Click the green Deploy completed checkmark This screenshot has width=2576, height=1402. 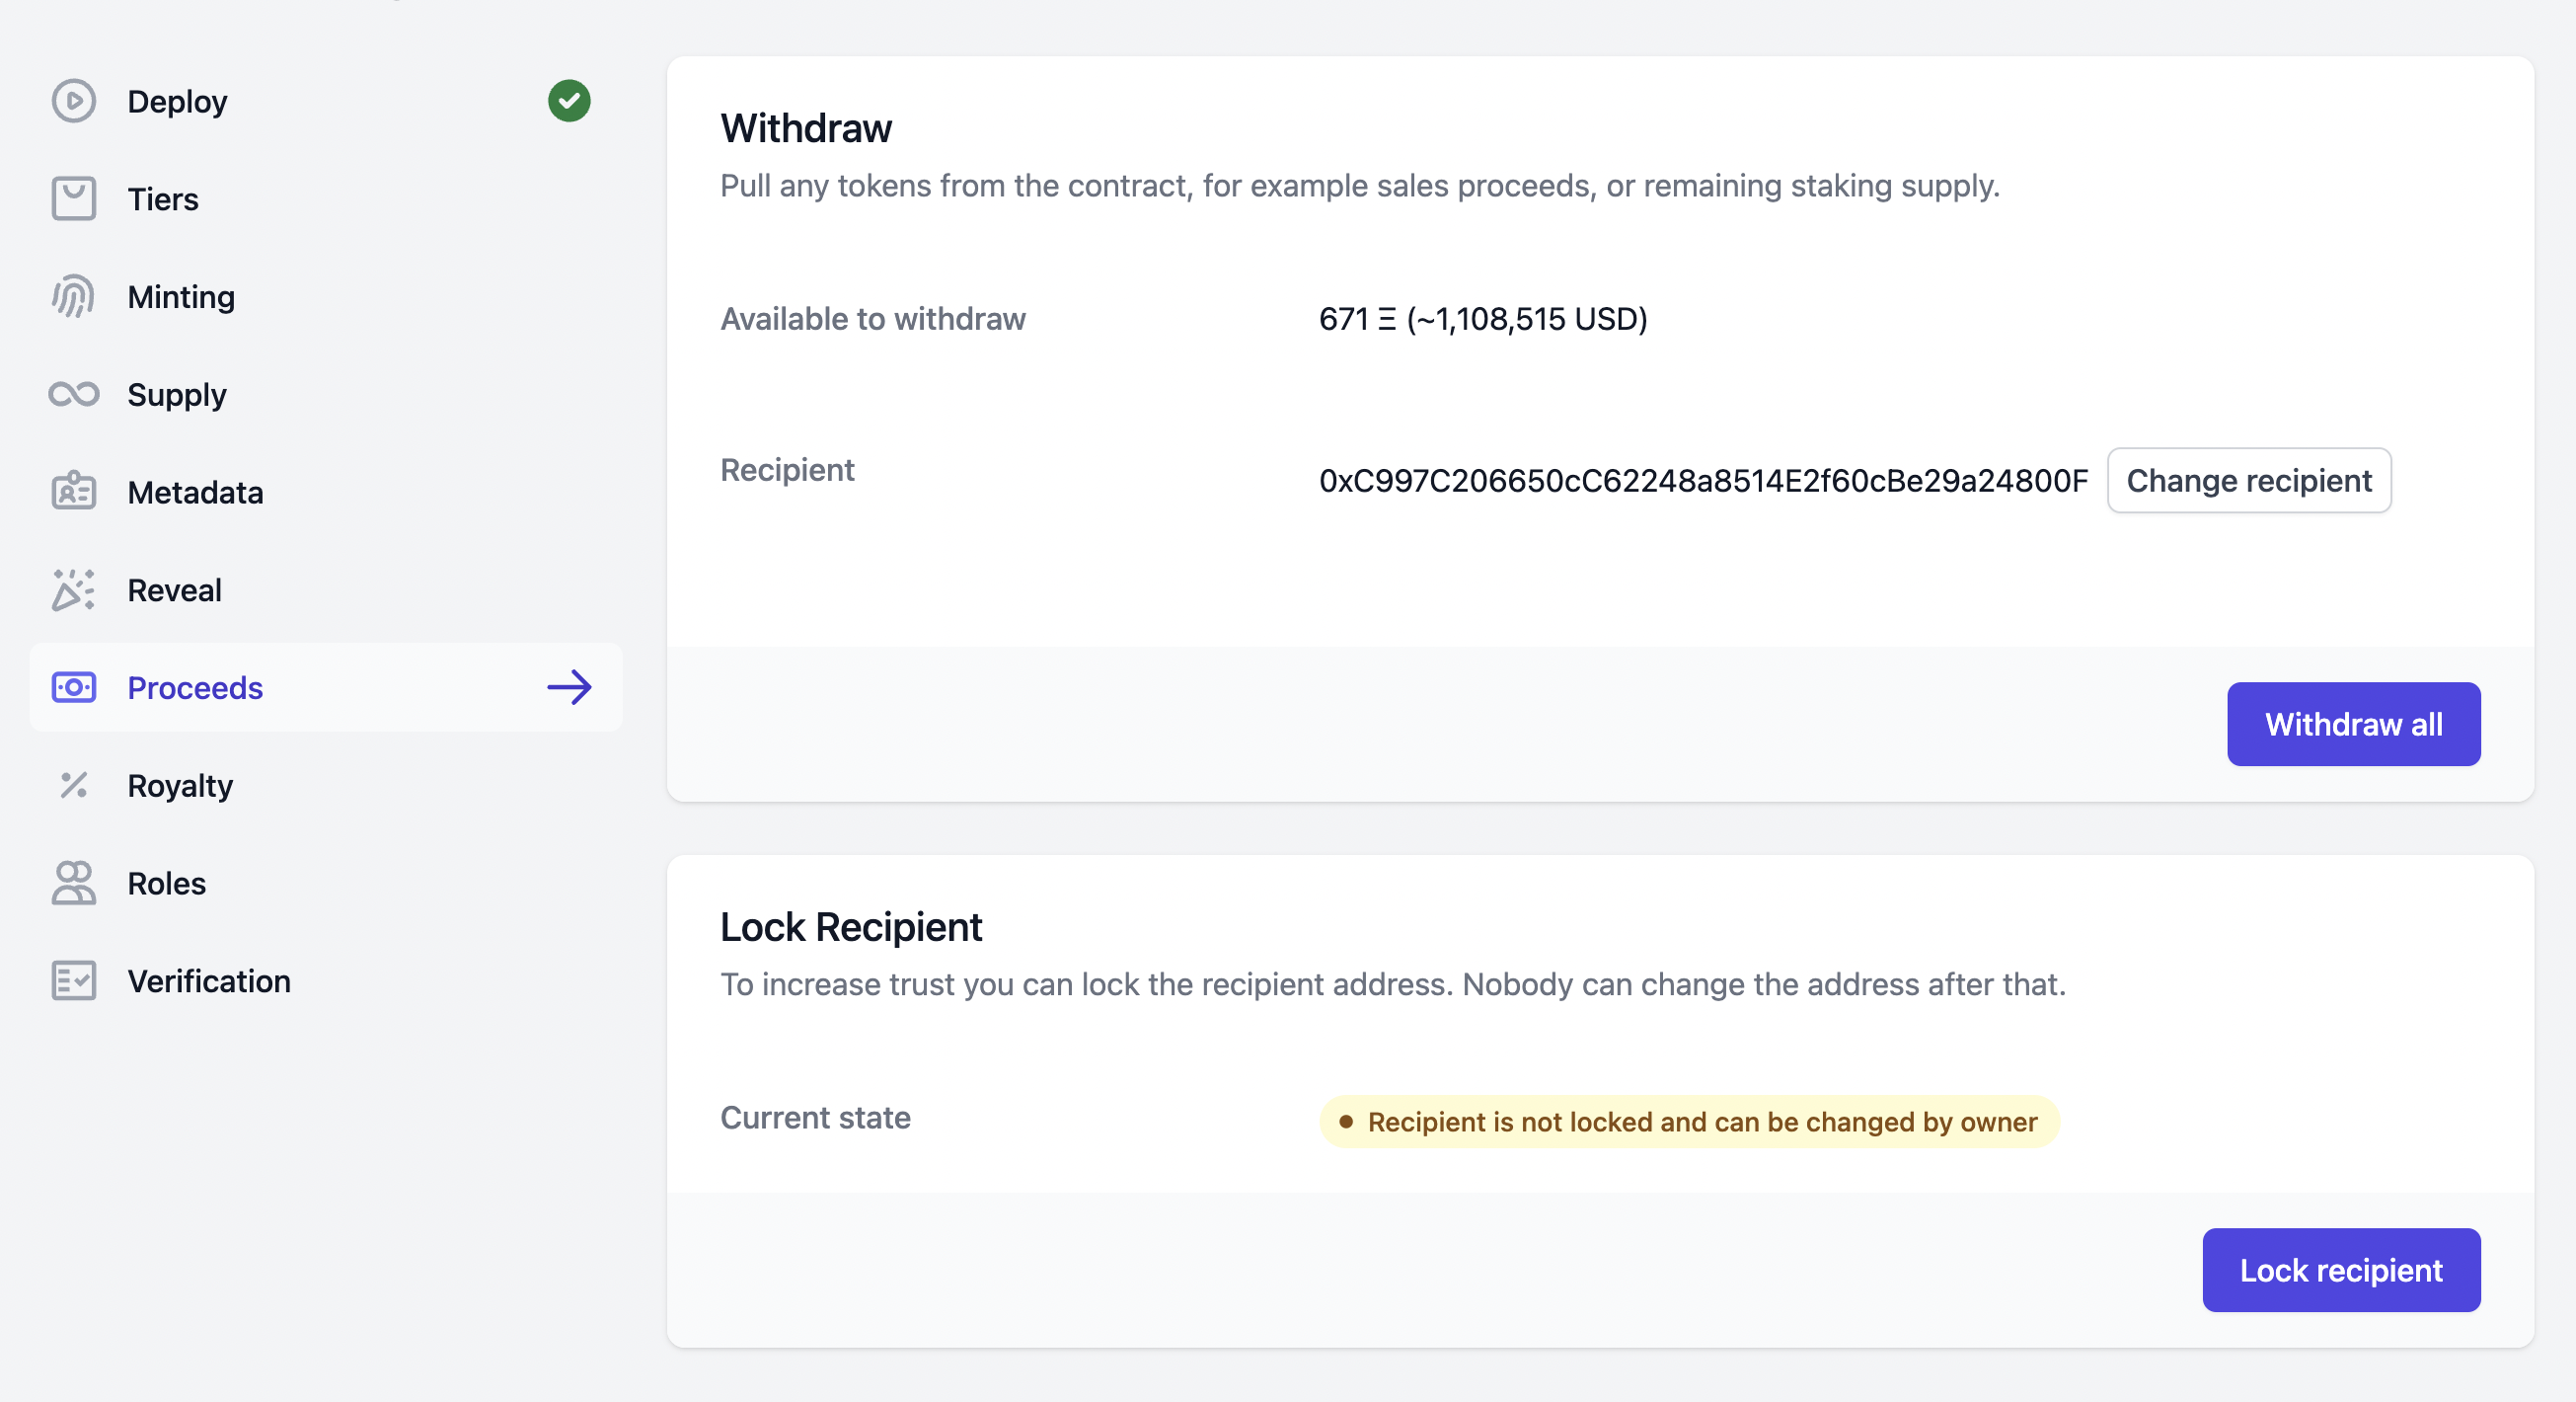569,101
